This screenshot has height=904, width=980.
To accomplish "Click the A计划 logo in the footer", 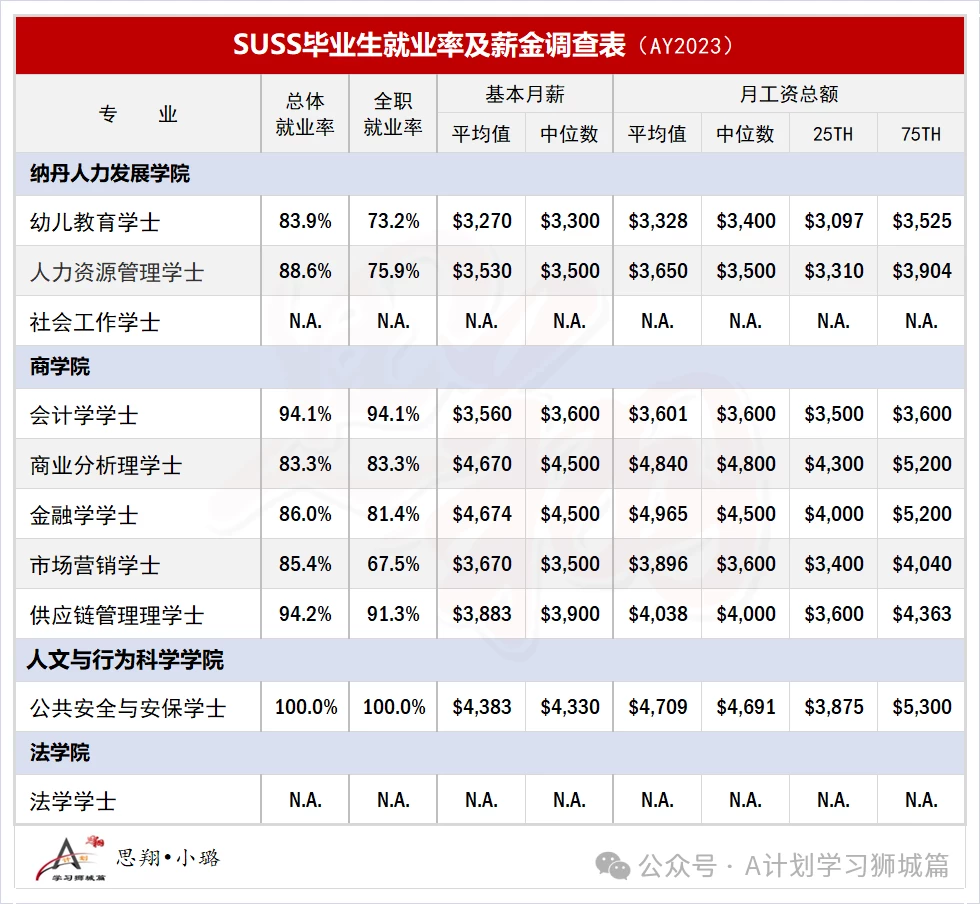I will tap(70, 858).
